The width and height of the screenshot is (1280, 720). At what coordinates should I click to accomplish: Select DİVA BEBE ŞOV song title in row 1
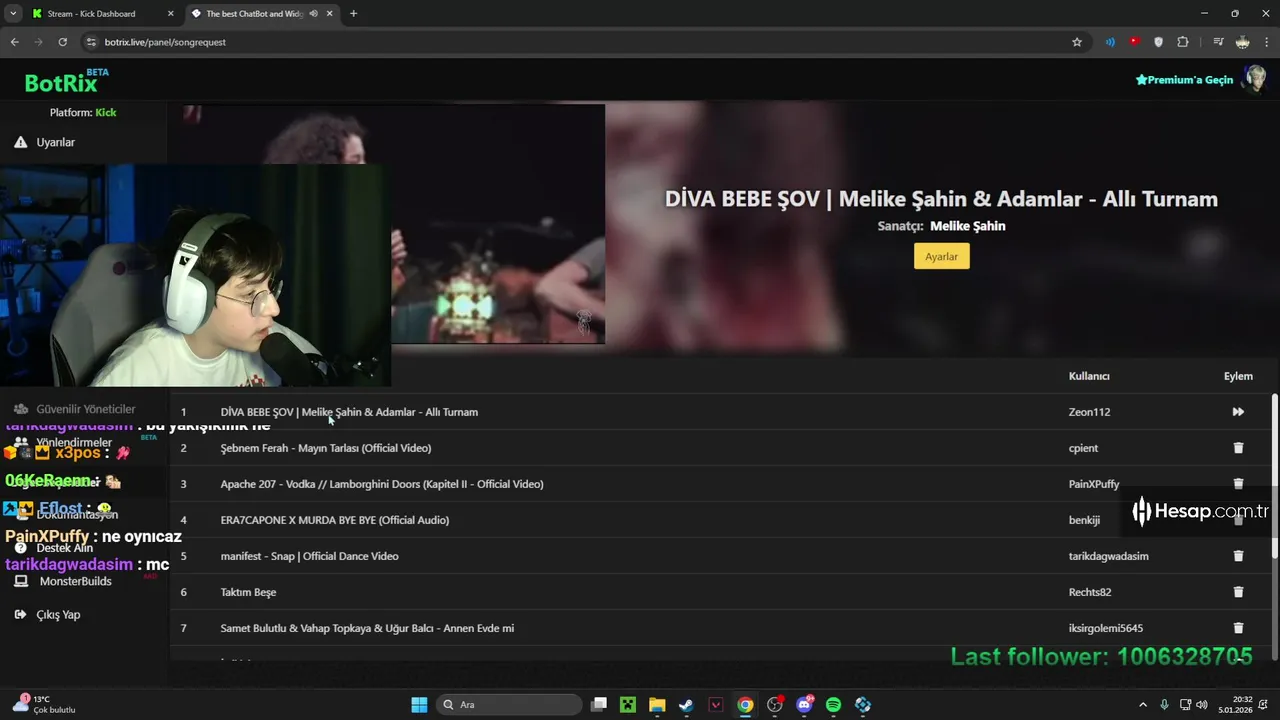[349, 412]
